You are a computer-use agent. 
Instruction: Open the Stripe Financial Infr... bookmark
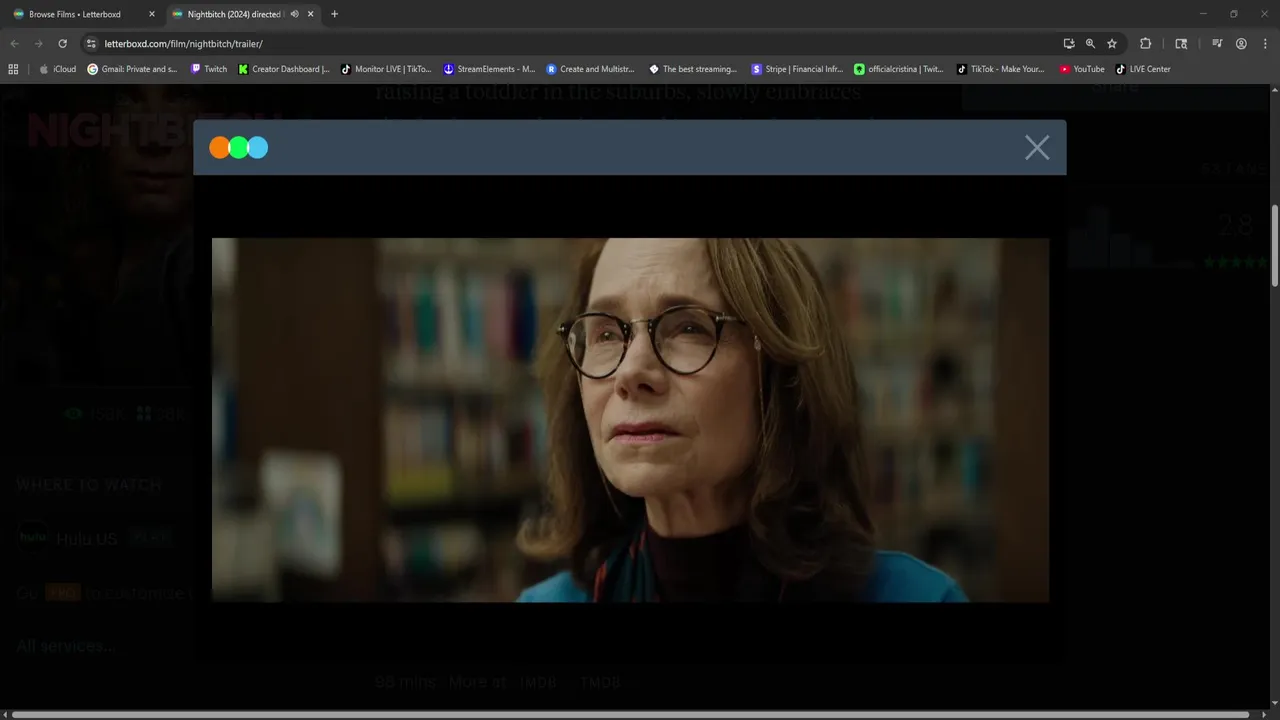point(797,69)
